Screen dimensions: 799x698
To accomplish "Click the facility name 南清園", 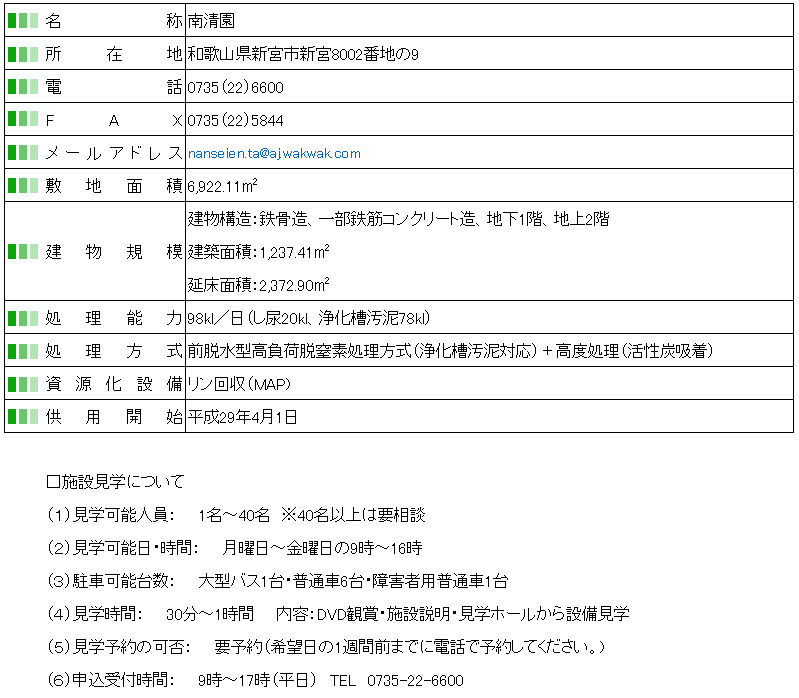I will pyautogui.click(x=210, y=21).
